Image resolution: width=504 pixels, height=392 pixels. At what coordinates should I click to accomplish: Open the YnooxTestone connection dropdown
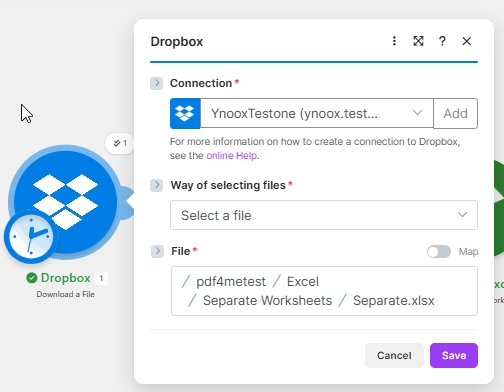click(x=317, y=113)
